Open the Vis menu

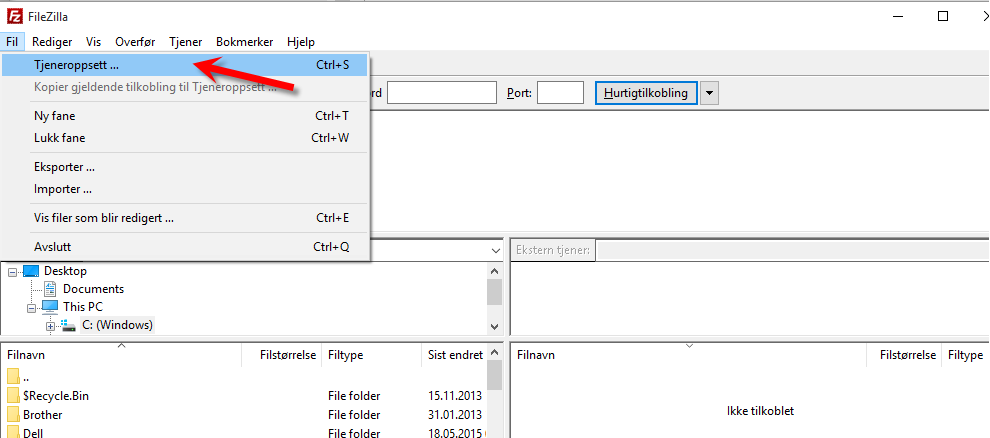[93, 42]
